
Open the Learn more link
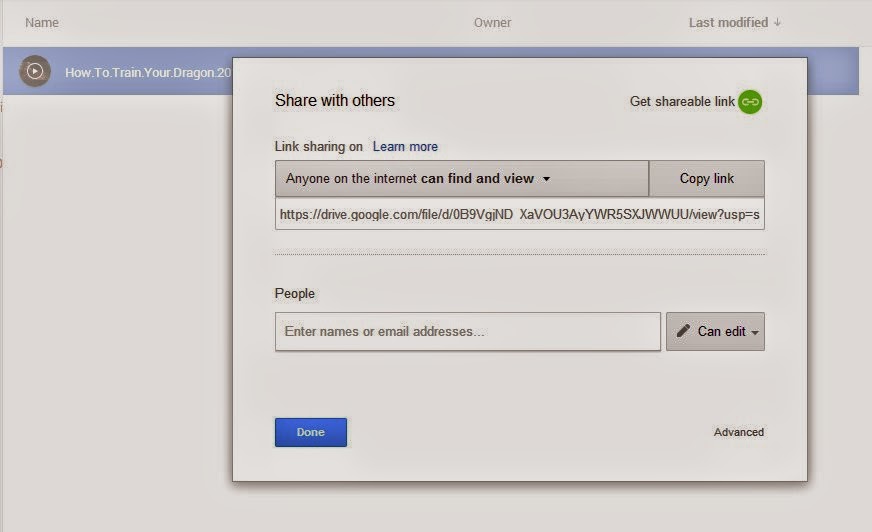(x=405, y=147)
